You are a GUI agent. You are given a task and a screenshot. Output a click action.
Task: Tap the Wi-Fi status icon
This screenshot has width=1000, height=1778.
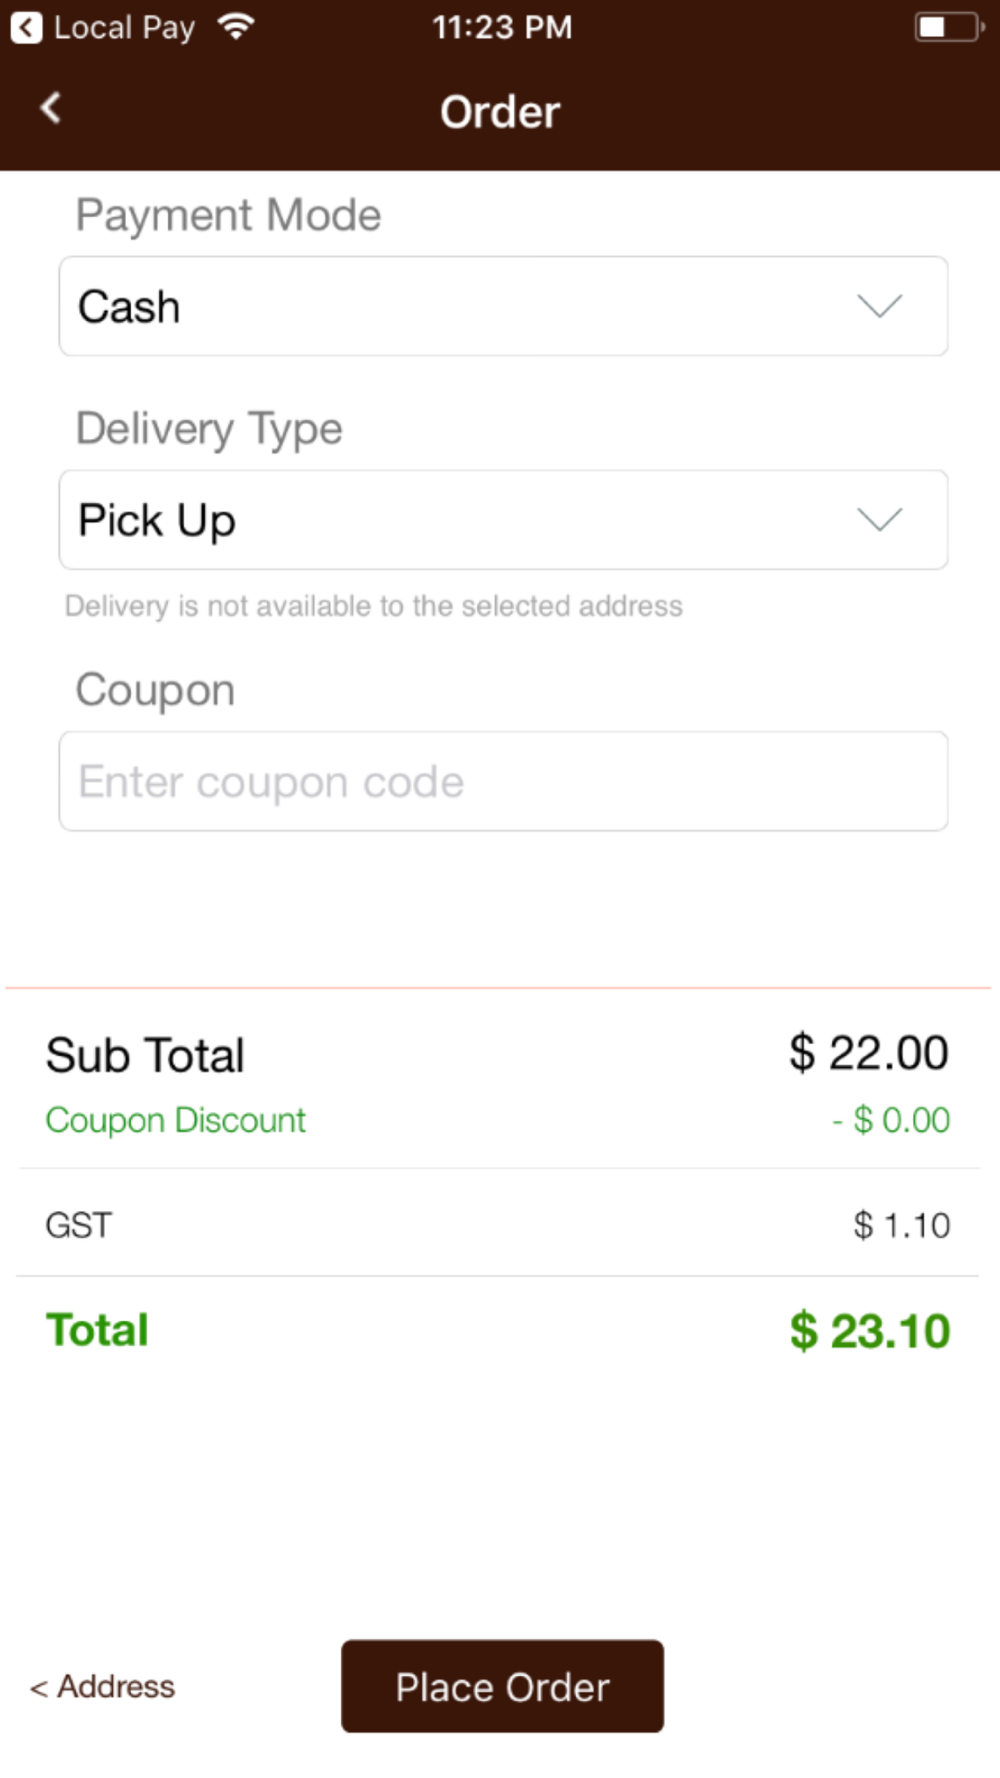(x=236, y=27)
